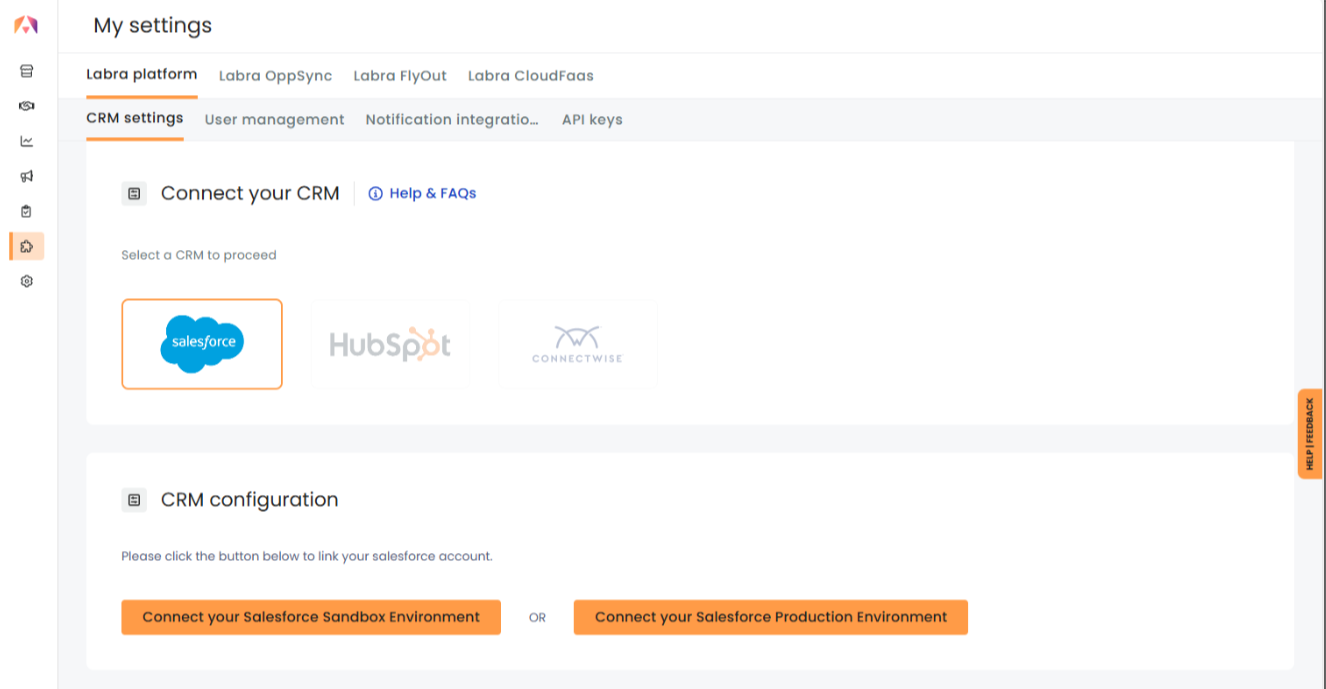Viewport: 1326px width, 689px height.
Task: Connect your Salesforce Production Environment
Action: pos(771,617)
